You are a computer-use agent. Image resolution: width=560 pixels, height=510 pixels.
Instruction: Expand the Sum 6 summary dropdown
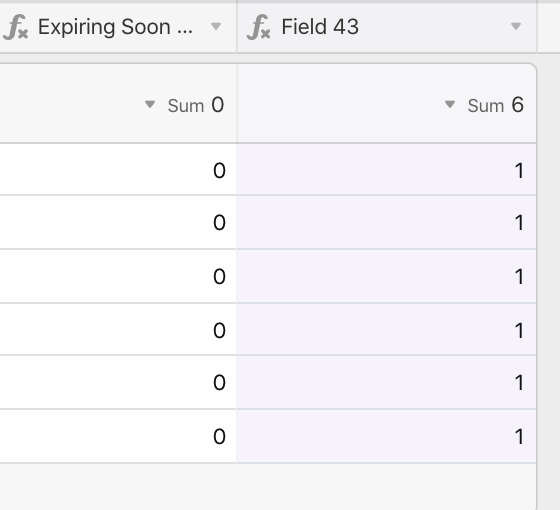450,104
